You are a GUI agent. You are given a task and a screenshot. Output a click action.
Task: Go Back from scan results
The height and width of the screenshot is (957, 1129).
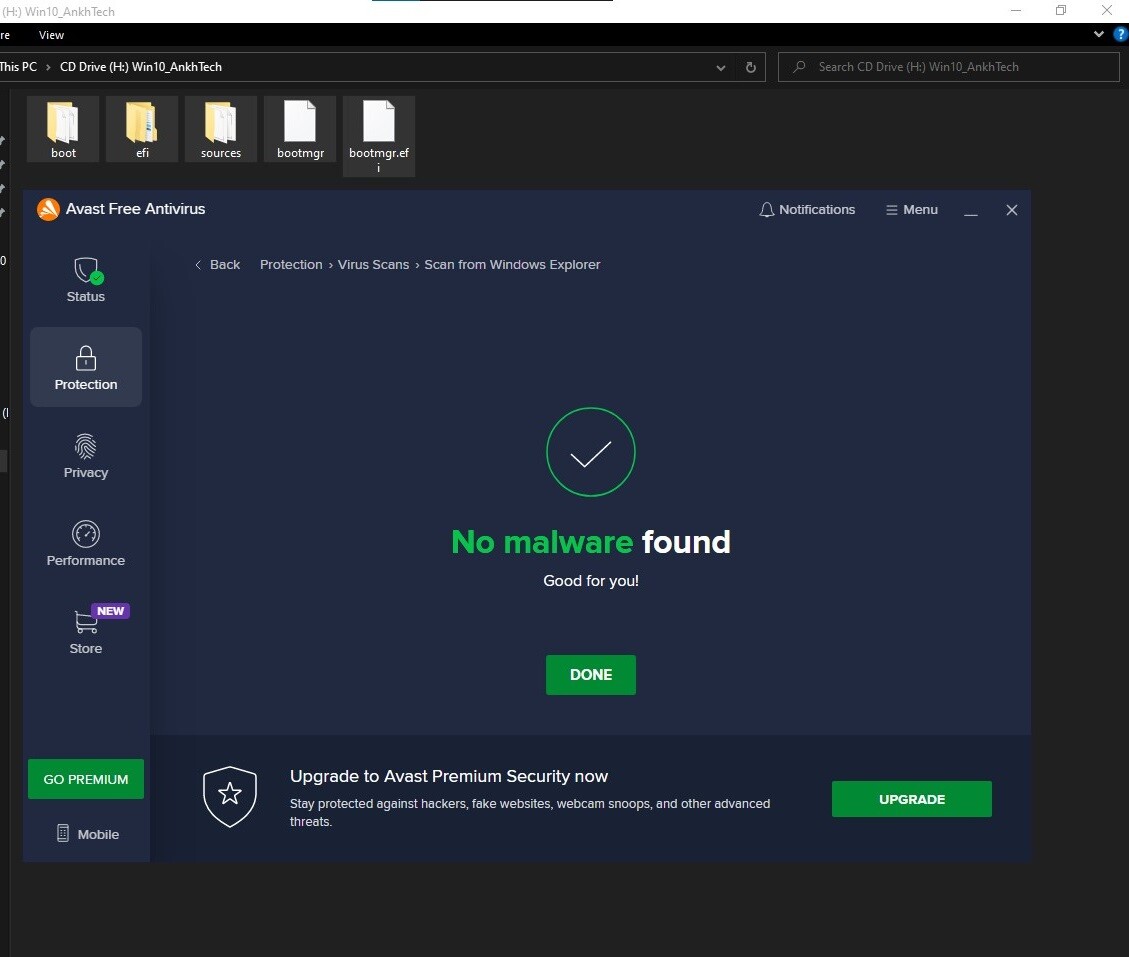(217, 264)
